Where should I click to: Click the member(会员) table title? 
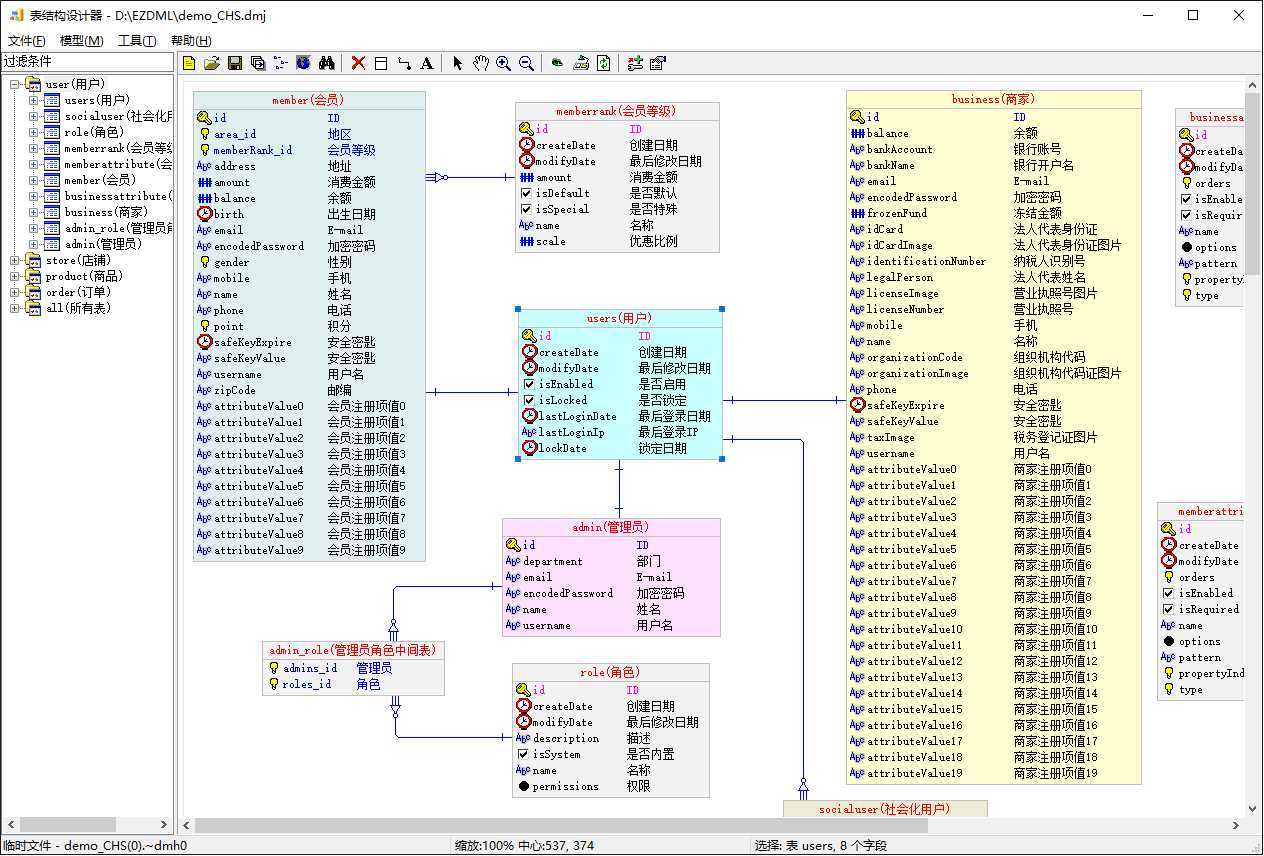[307, 100]
